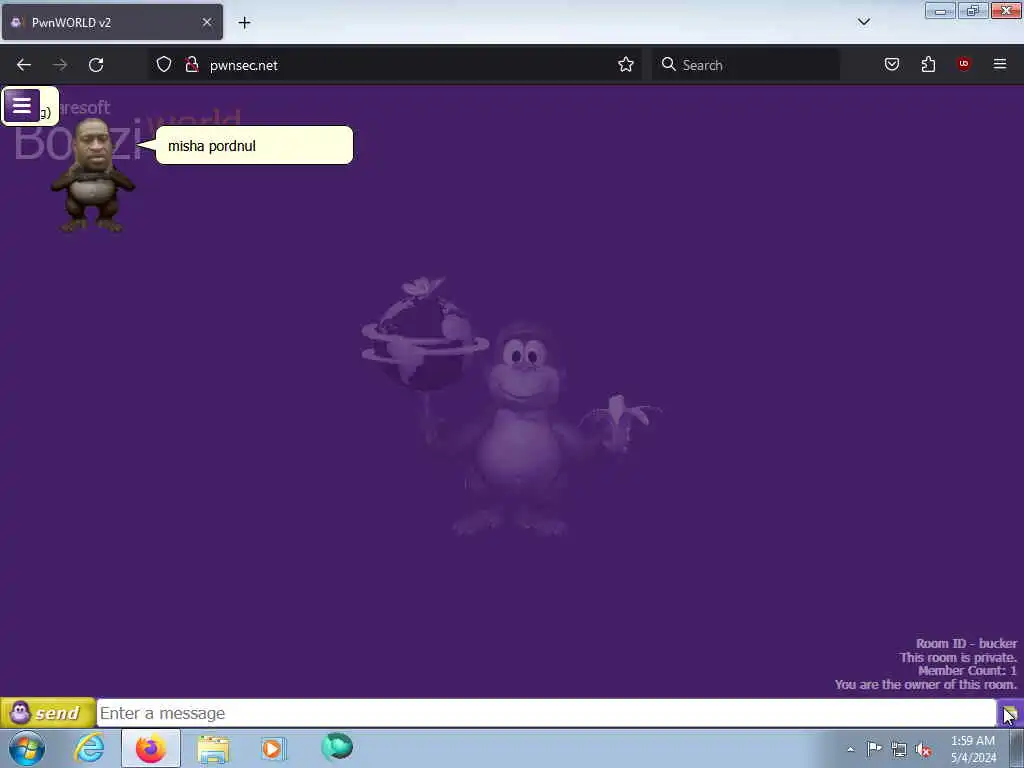The image size is (1024, 768).
Task: Click the send button
Action: tap(48, 712)
